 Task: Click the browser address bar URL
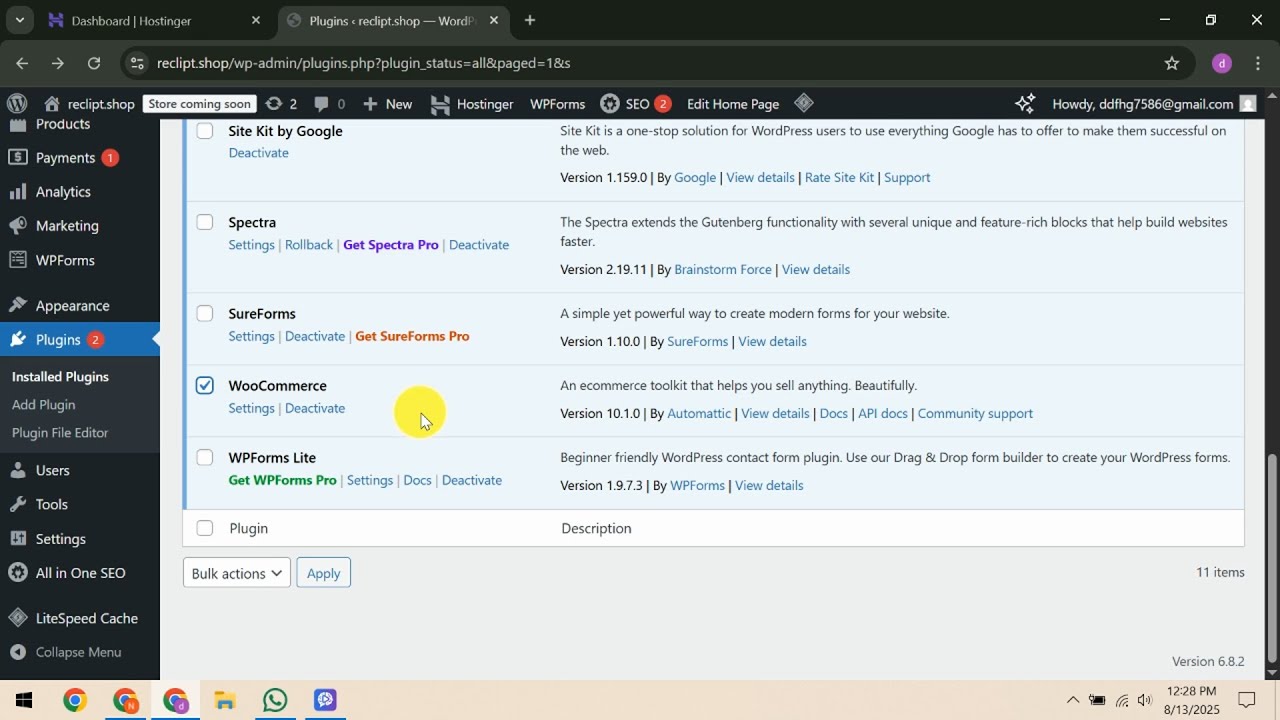[x=364, y=63]
